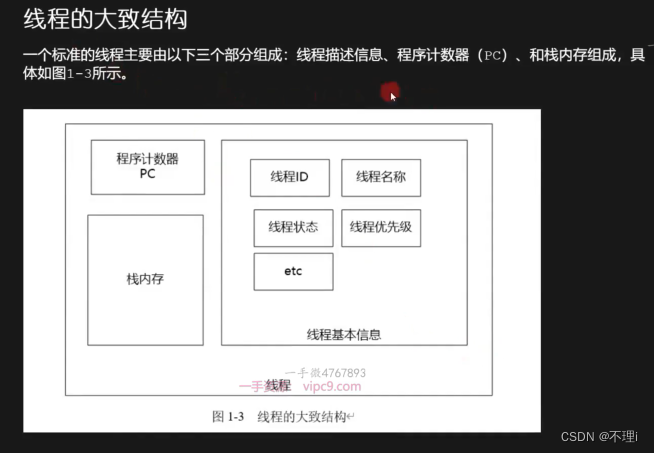Select the 栈内存 box in diagram
654x453 pixels.
(146, 280)
